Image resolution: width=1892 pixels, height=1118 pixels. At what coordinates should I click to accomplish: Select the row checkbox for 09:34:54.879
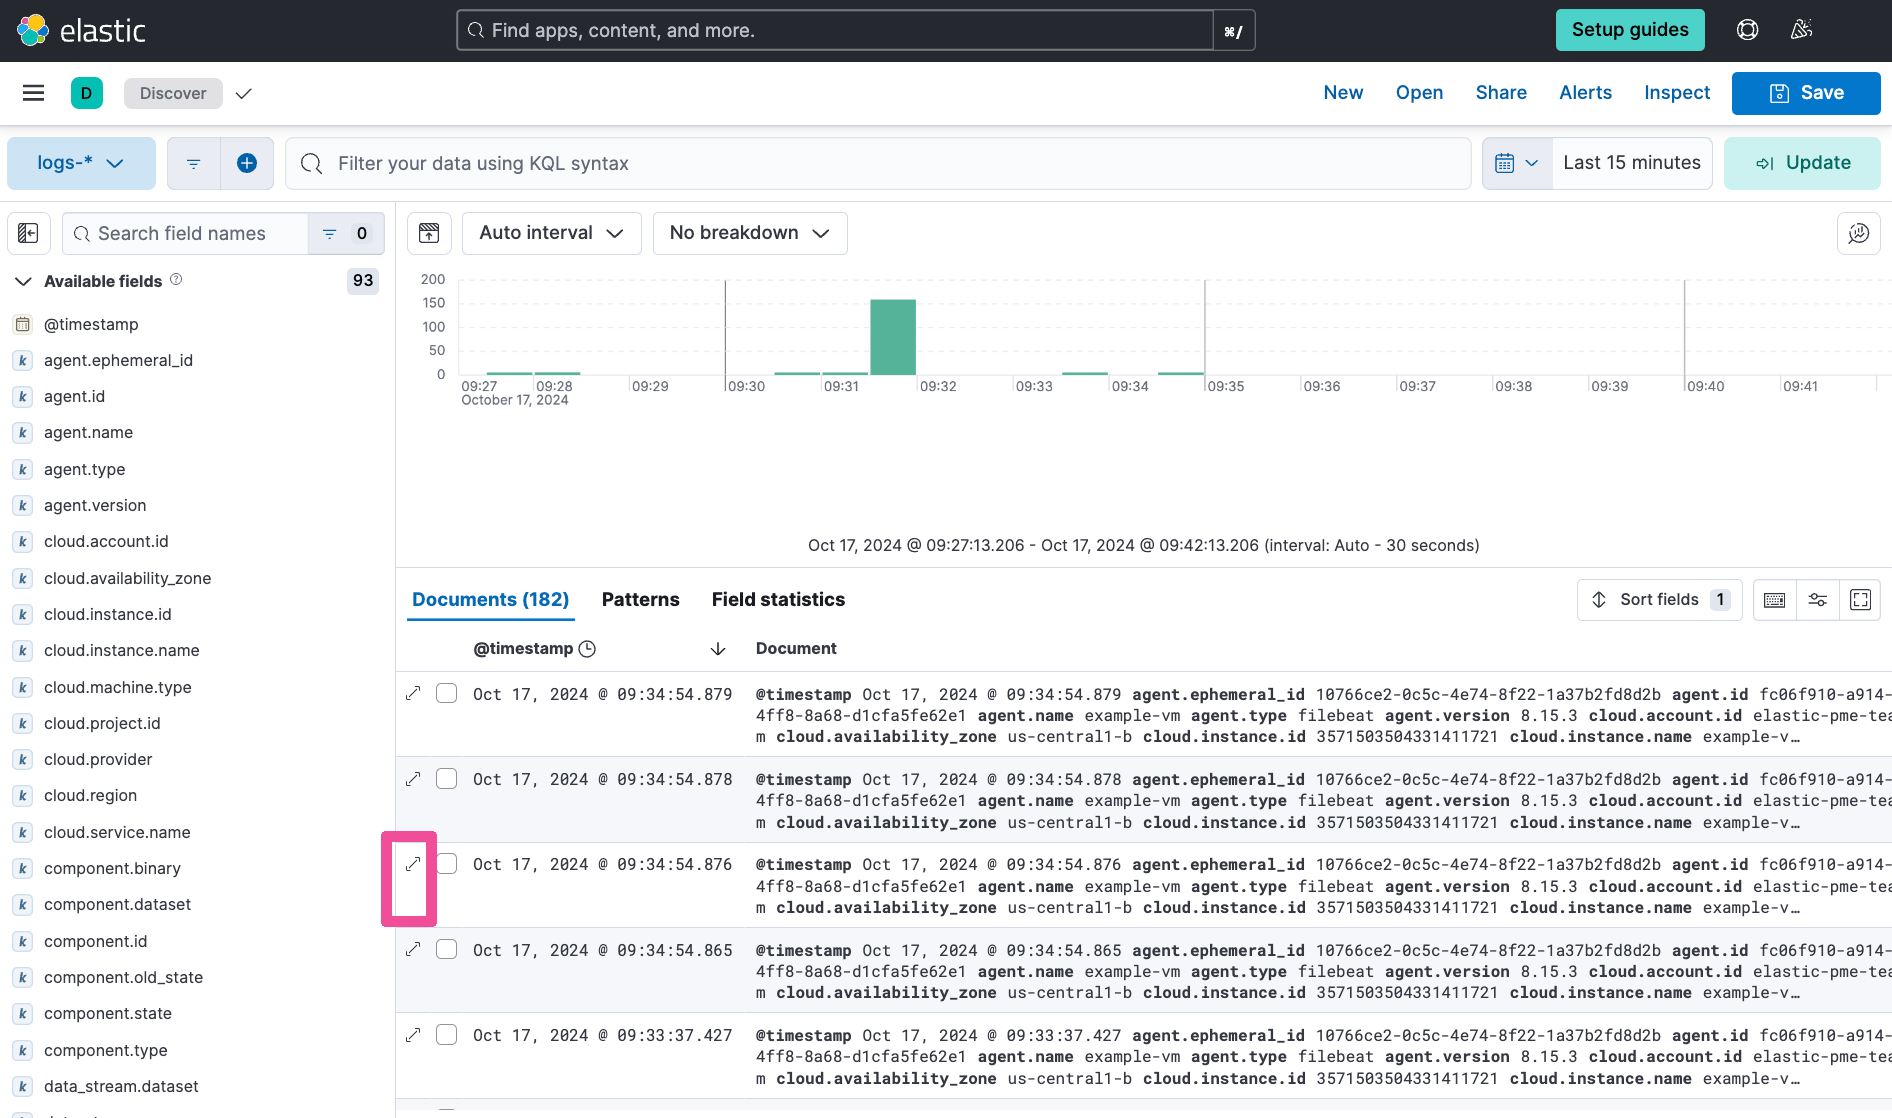[x=447, y=693]
